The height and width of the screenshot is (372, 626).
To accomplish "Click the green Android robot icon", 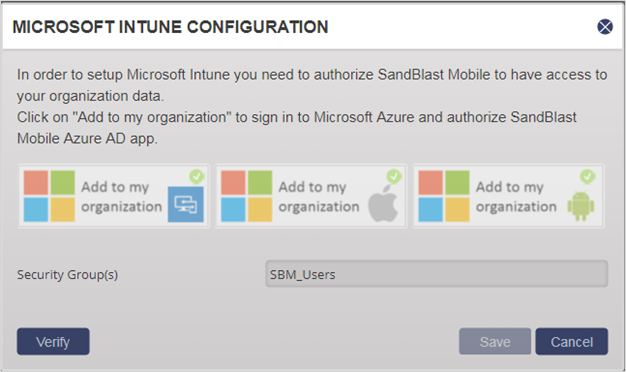I will (x=581, y=206).
